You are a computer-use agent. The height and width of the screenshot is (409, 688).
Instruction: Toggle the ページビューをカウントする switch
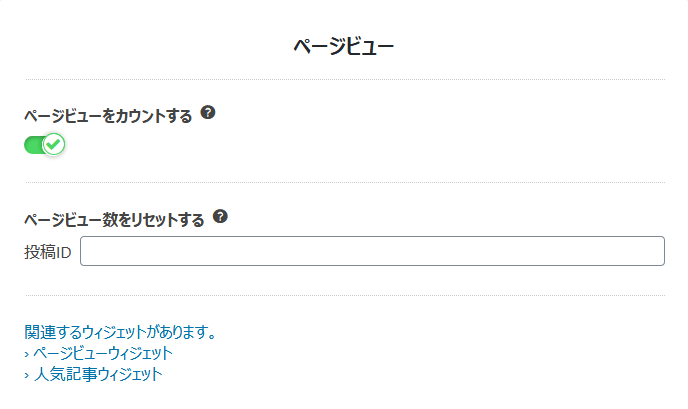click(44, 144)
